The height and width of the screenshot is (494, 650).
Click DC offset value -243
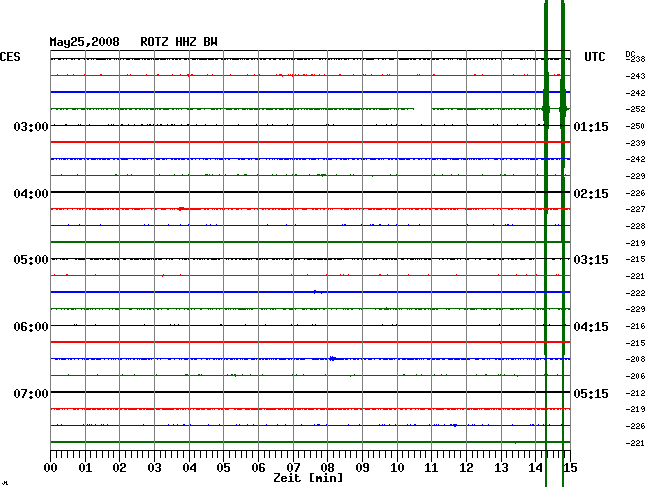(x=635, y=76)
